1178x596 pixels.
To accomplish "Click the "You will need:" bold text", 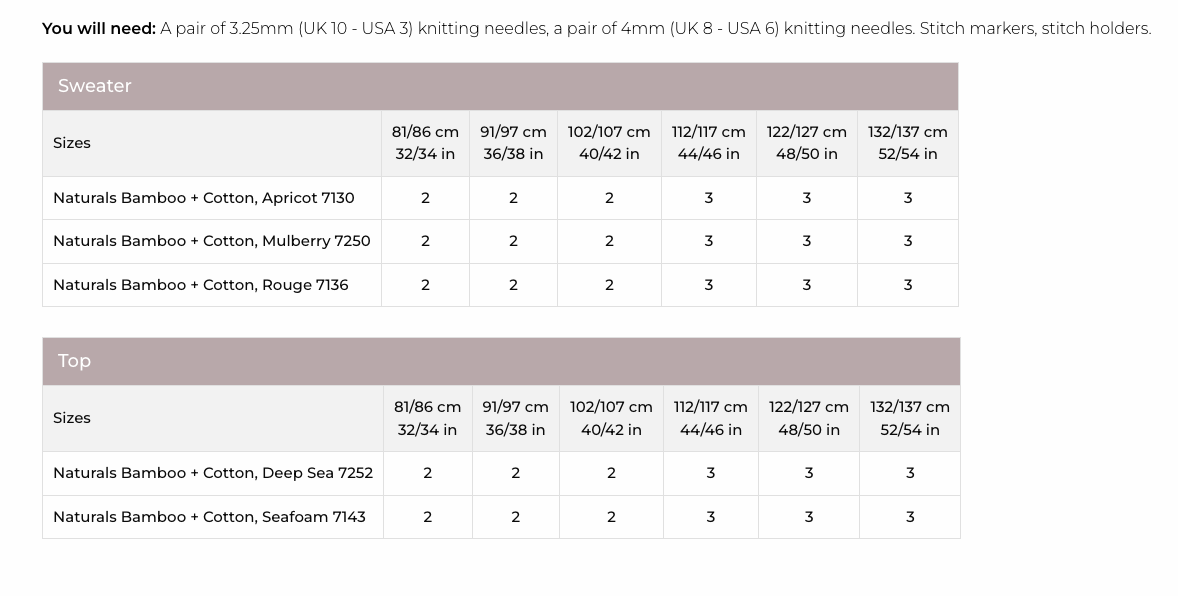I will coord(99,28).
